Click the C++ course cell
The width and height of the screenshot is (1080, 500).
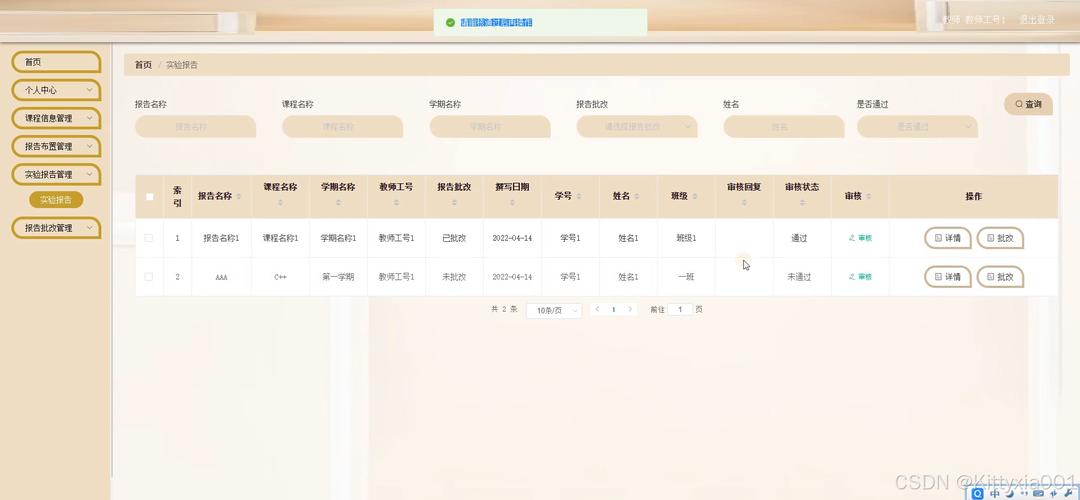280,277
